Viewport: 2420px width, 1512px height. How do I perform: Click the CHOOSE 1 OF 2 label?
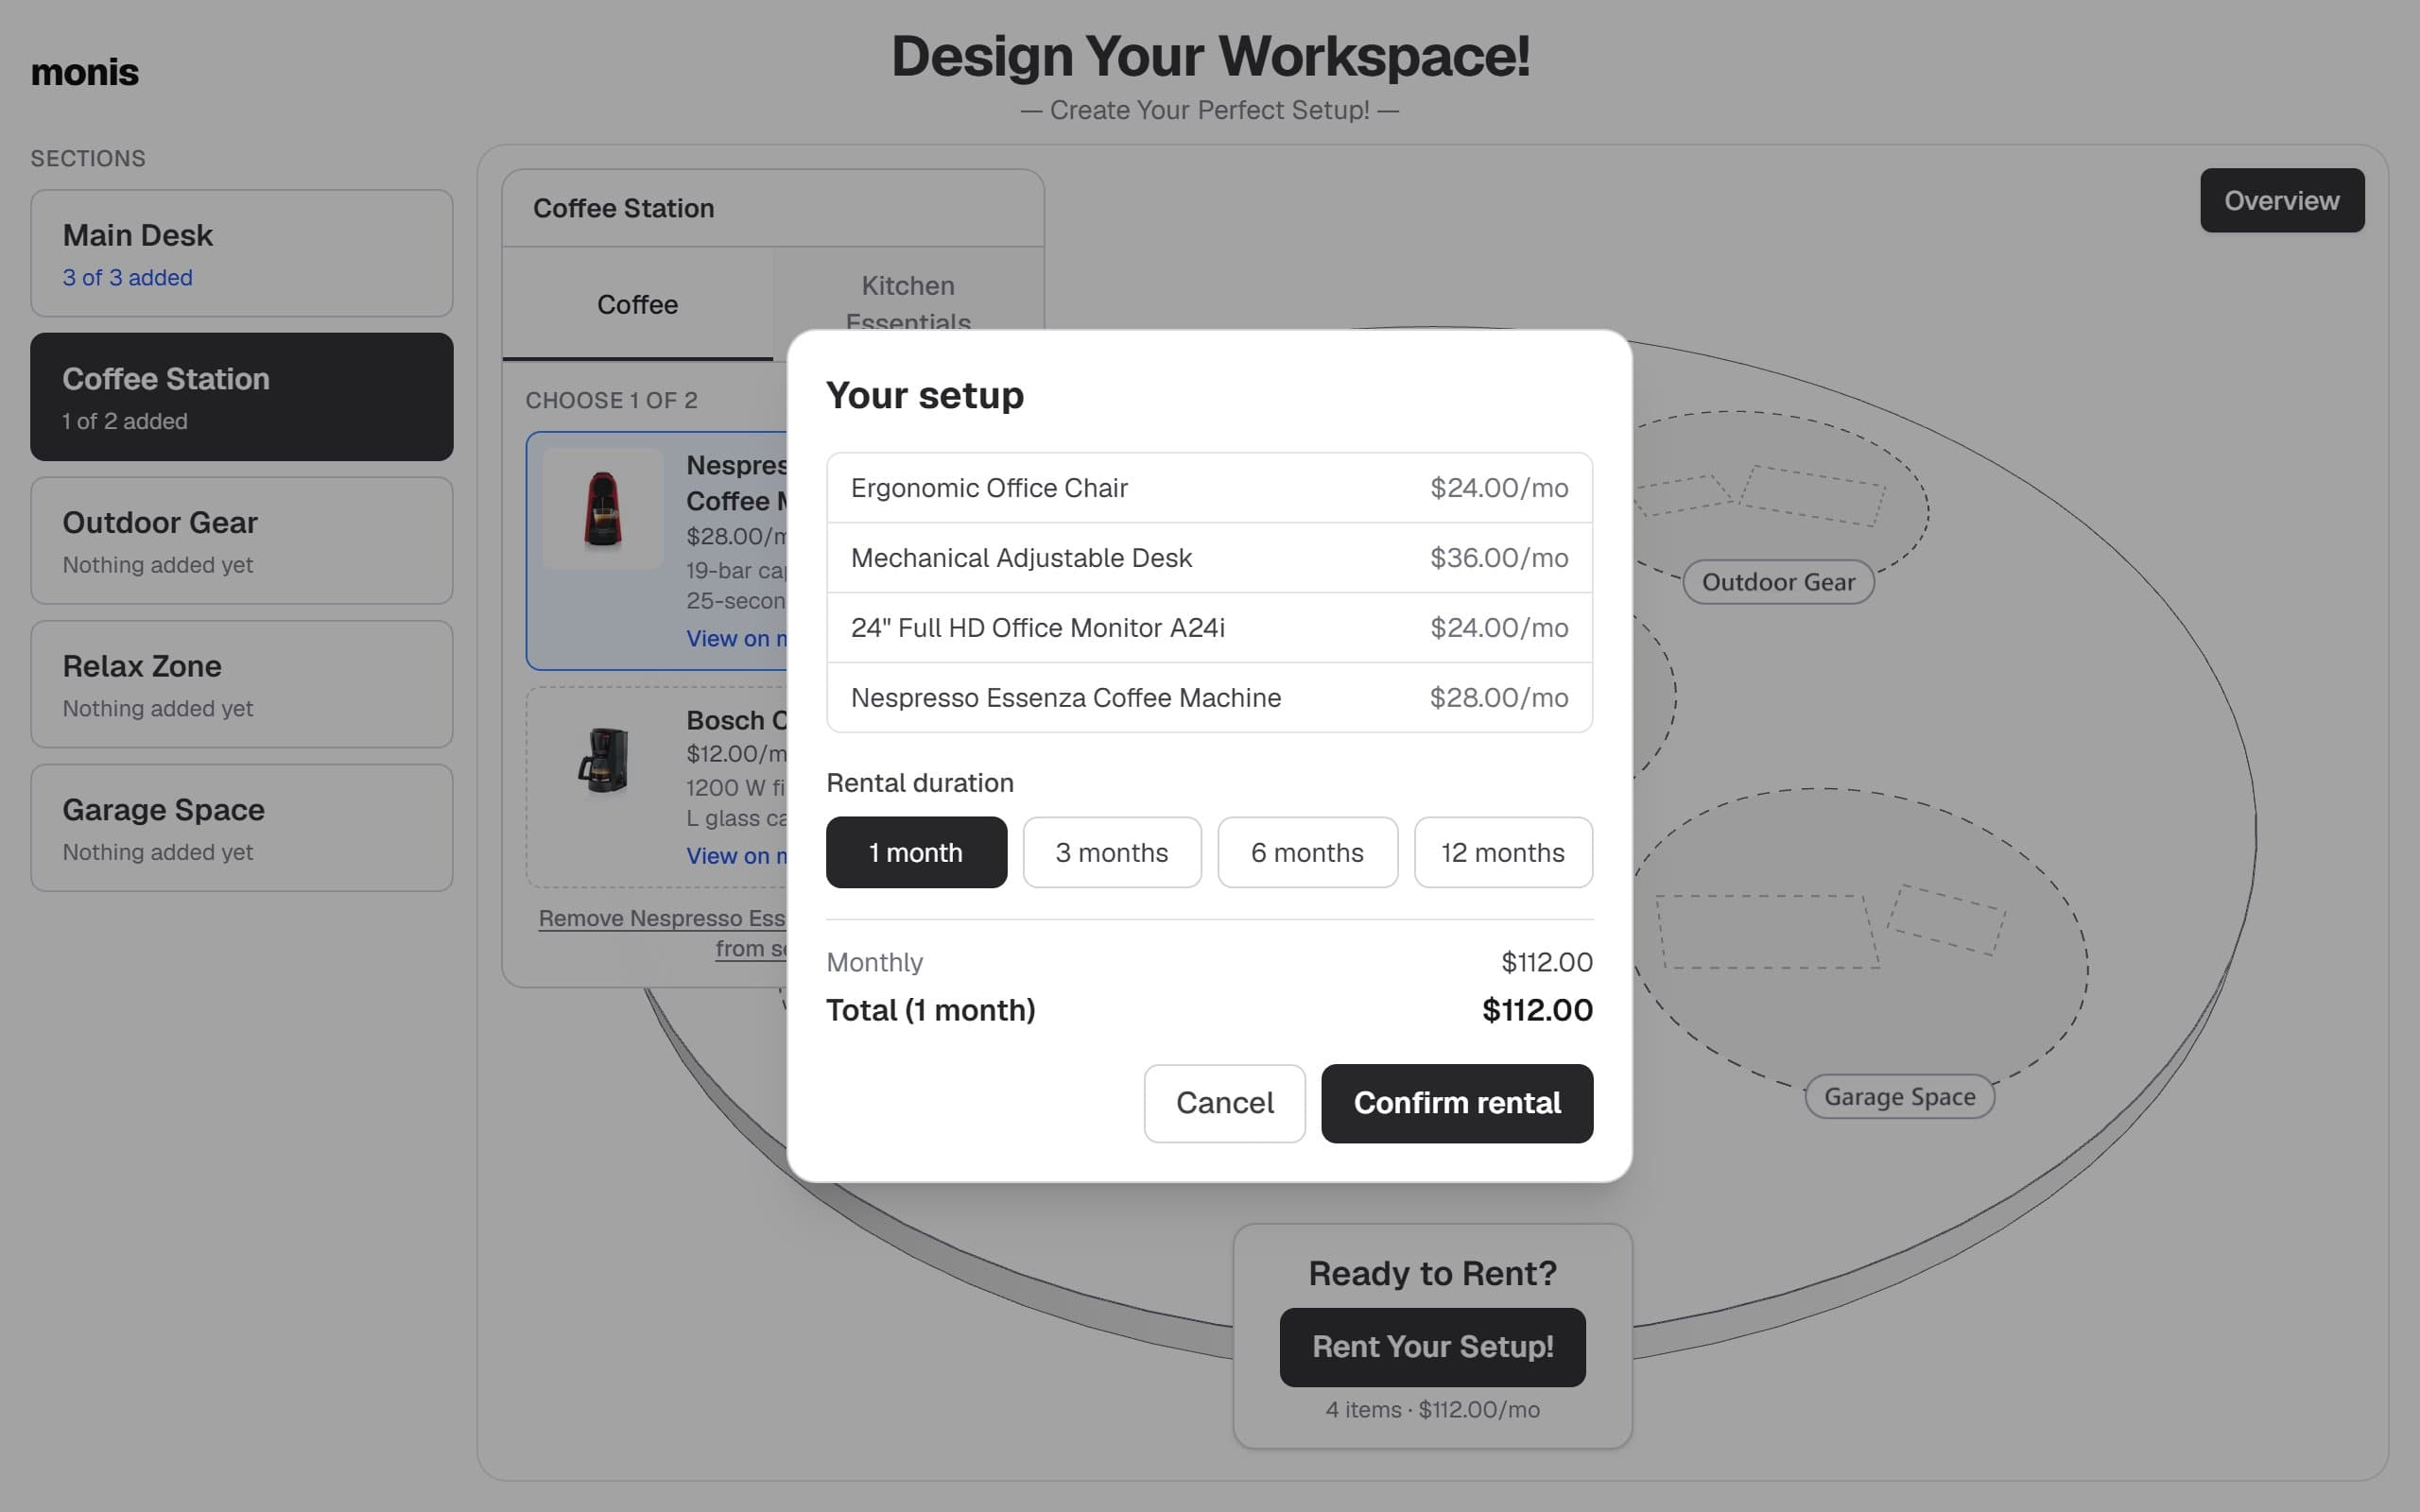[x=611, y=400]
